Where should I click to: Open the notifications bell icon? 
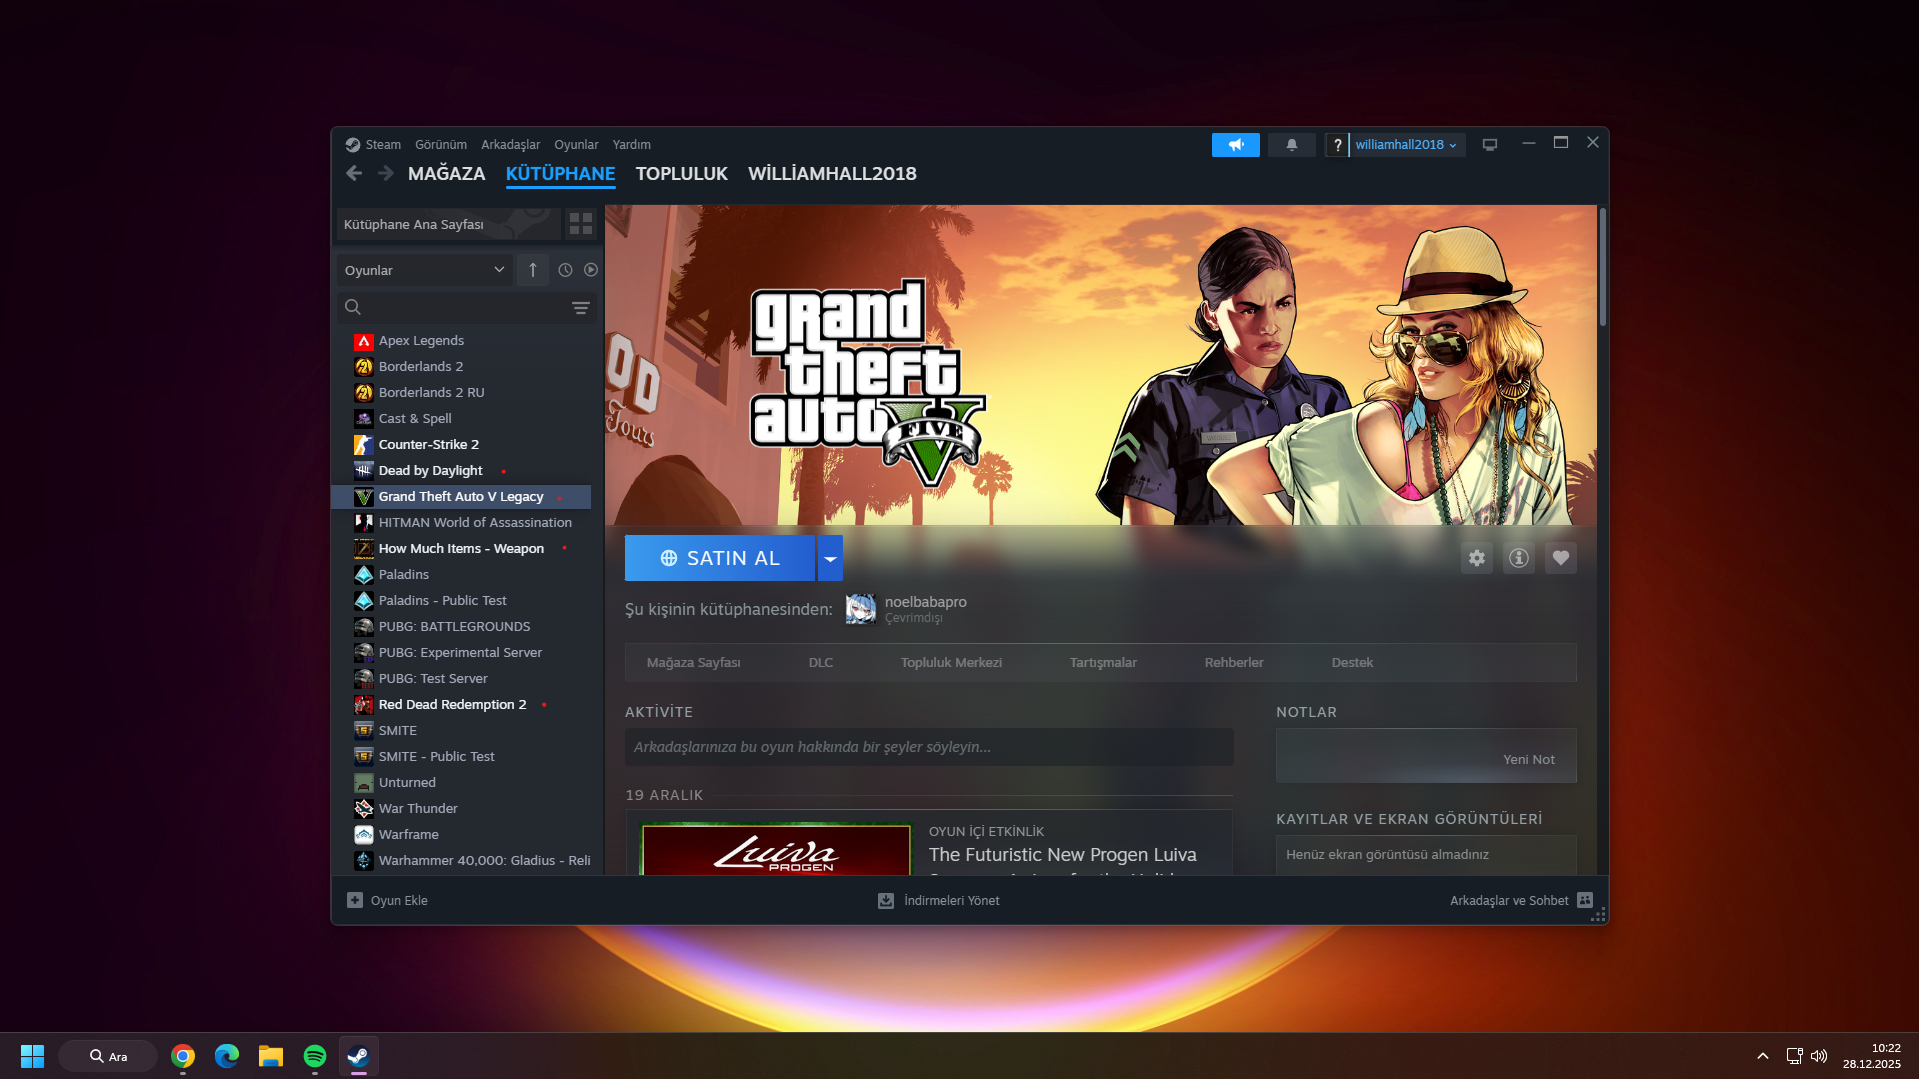[x=1292, y=145]
